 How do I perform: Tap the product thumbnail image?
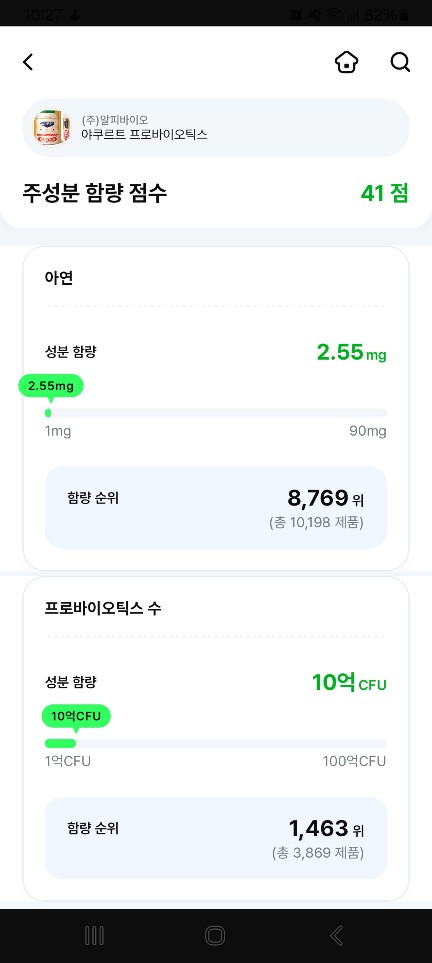point(52,128)
